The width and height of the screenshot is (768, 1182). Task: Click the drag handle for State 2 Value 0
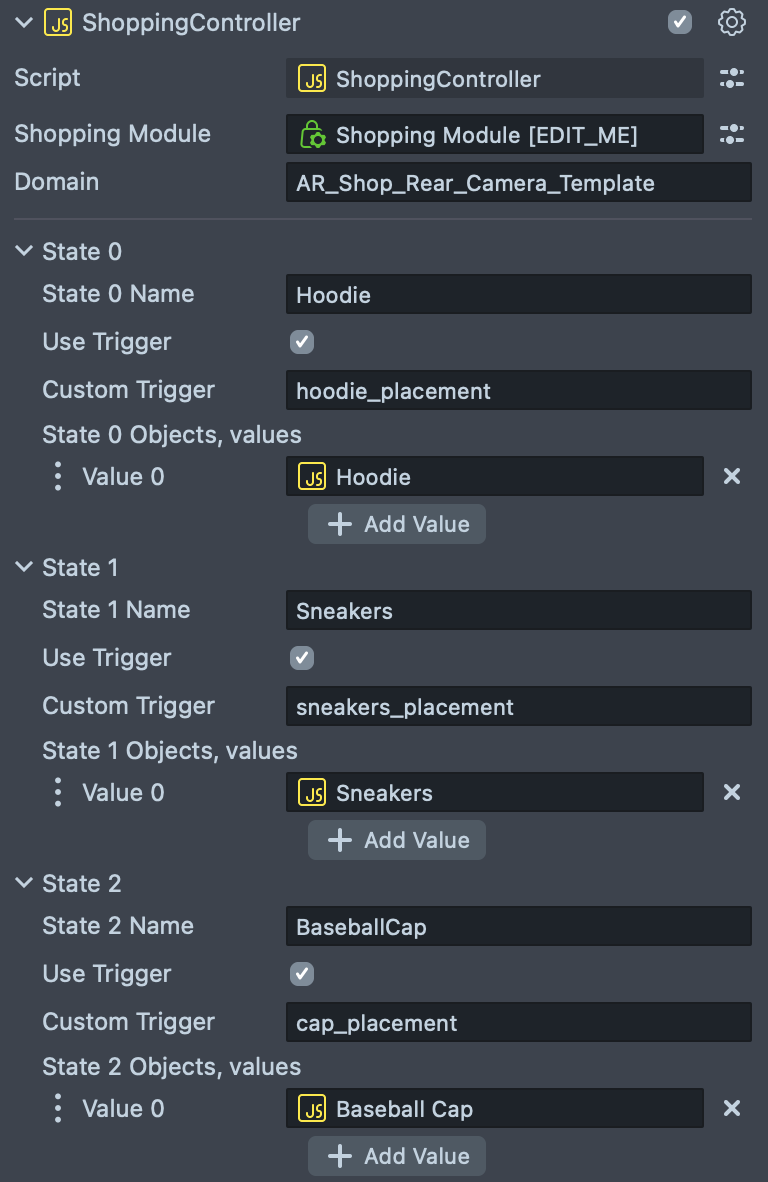tap(58, 1109)
